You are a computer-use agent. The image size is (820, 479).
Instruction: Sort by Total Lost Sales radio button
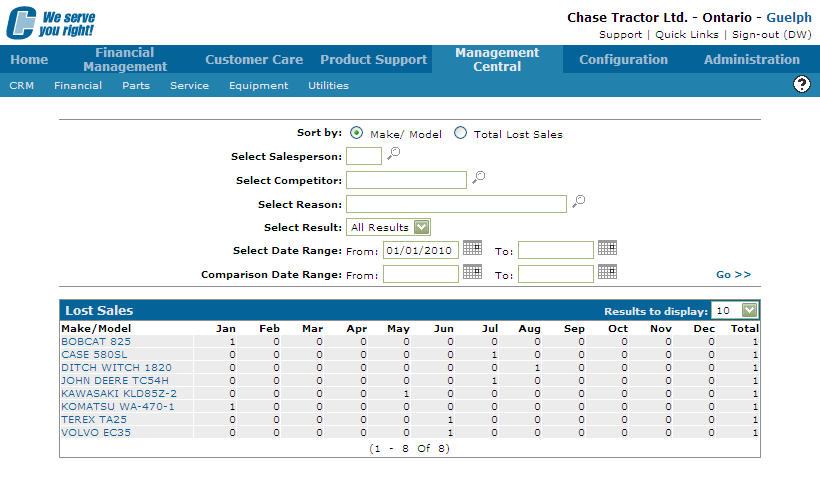(x=460, y=133)
